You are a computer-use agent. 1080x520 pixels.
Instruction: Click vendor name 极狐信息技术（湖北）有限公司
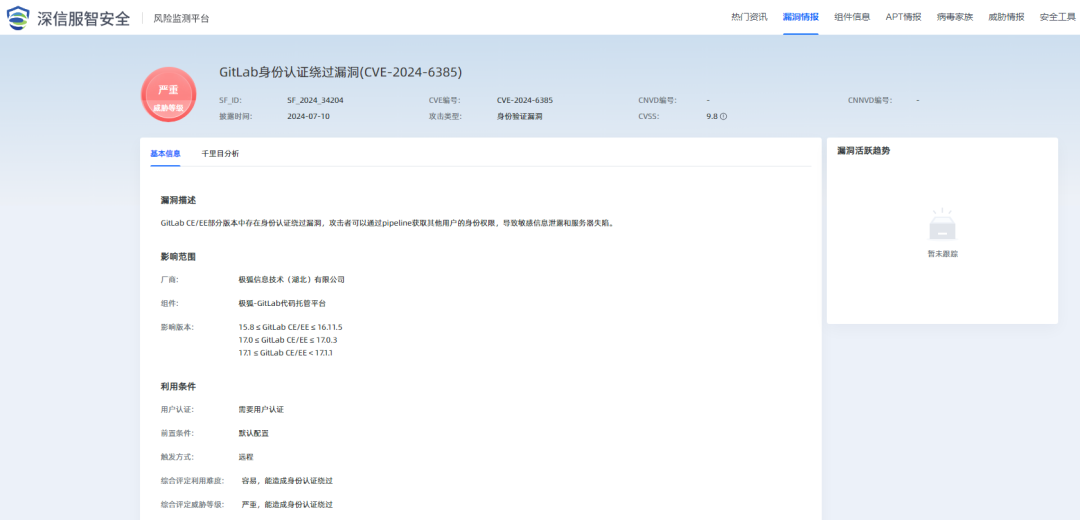click(291, 280)
